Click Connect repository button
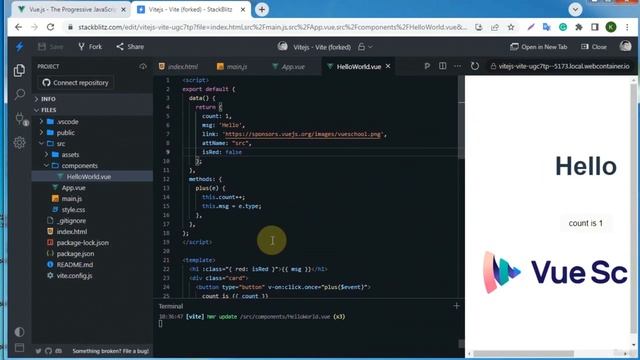The height and width of the screenshot is (360, 640). click(76, 82)
